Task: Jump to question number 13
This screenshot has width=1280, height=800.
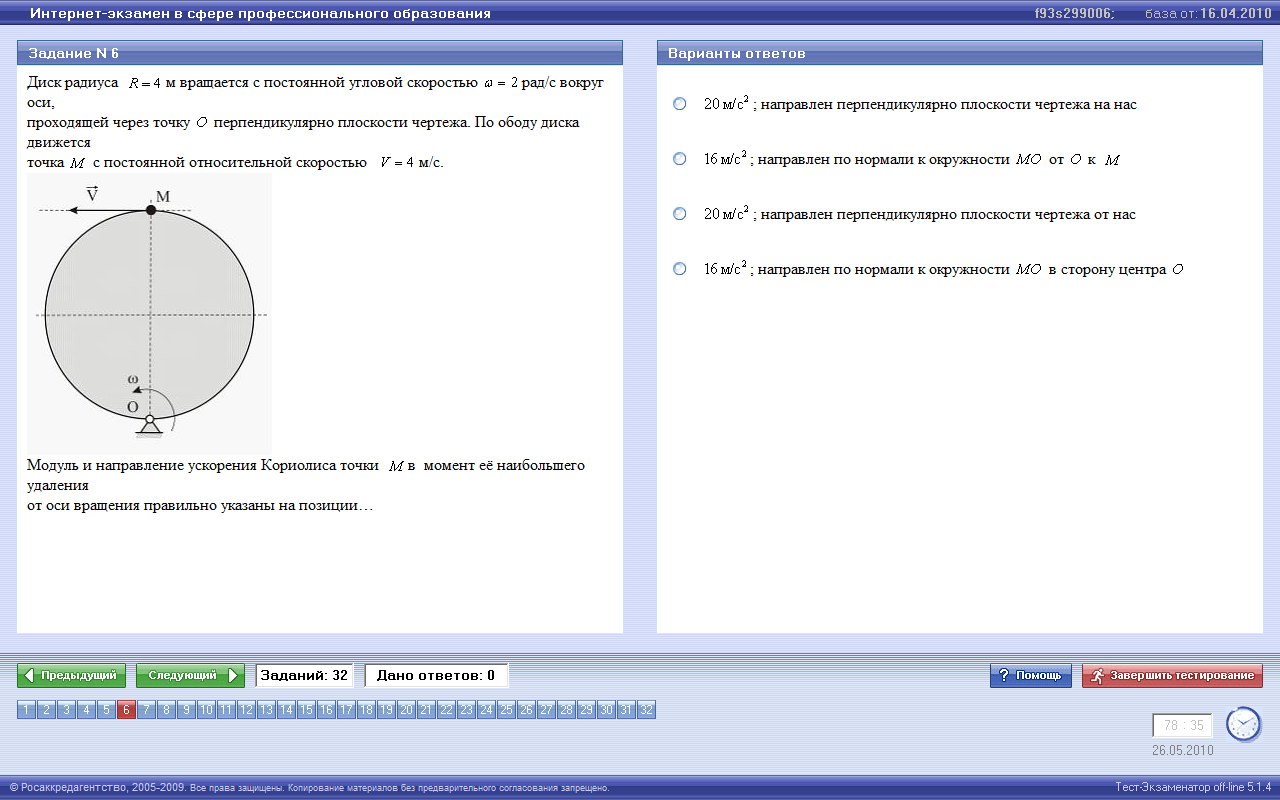Action: 266,710
